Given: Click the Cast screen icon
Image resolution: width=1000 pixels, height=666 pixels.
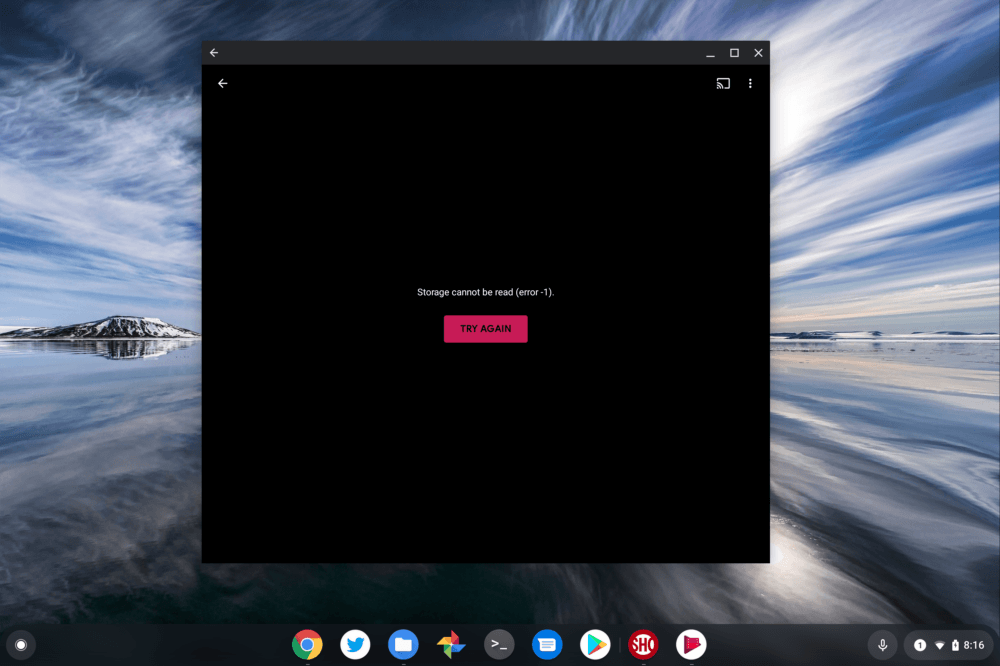Looking at the screenshot, I should (x=723, y=84).
